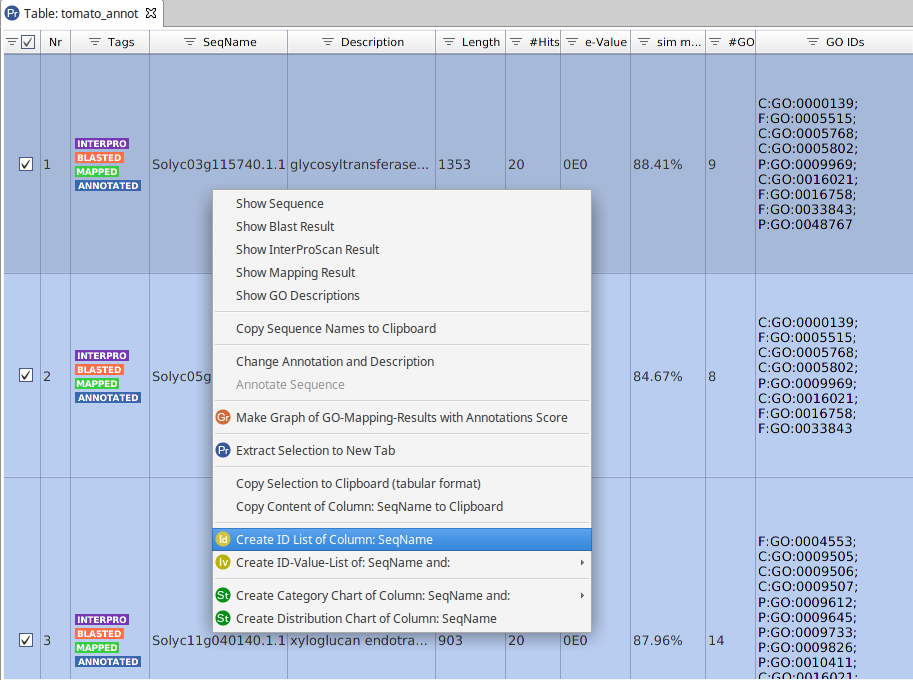Choose Copy Sequence Names to Clipboard

[335, 329]
